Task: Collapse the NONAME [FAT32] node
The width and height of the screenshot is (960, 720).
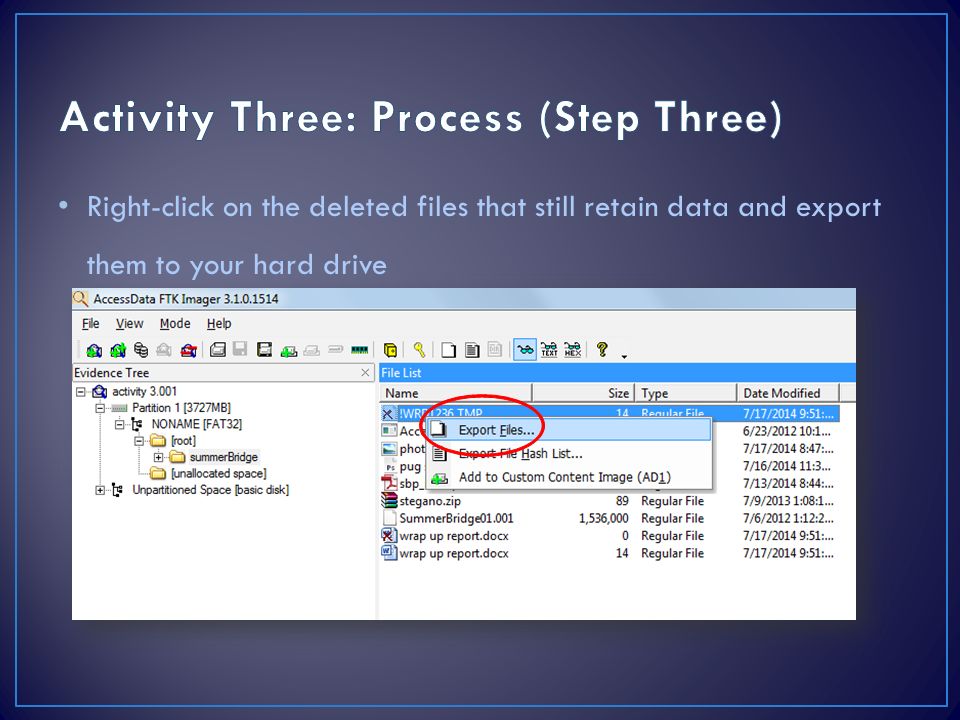Action: pos(119,424)
